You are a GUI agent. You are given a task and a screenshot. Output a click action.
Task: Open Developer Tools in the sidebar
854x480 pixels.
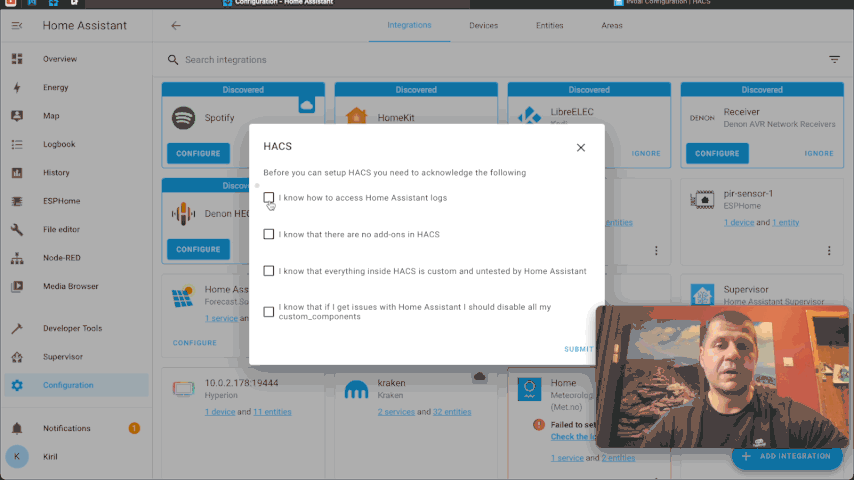click(76, 328)
